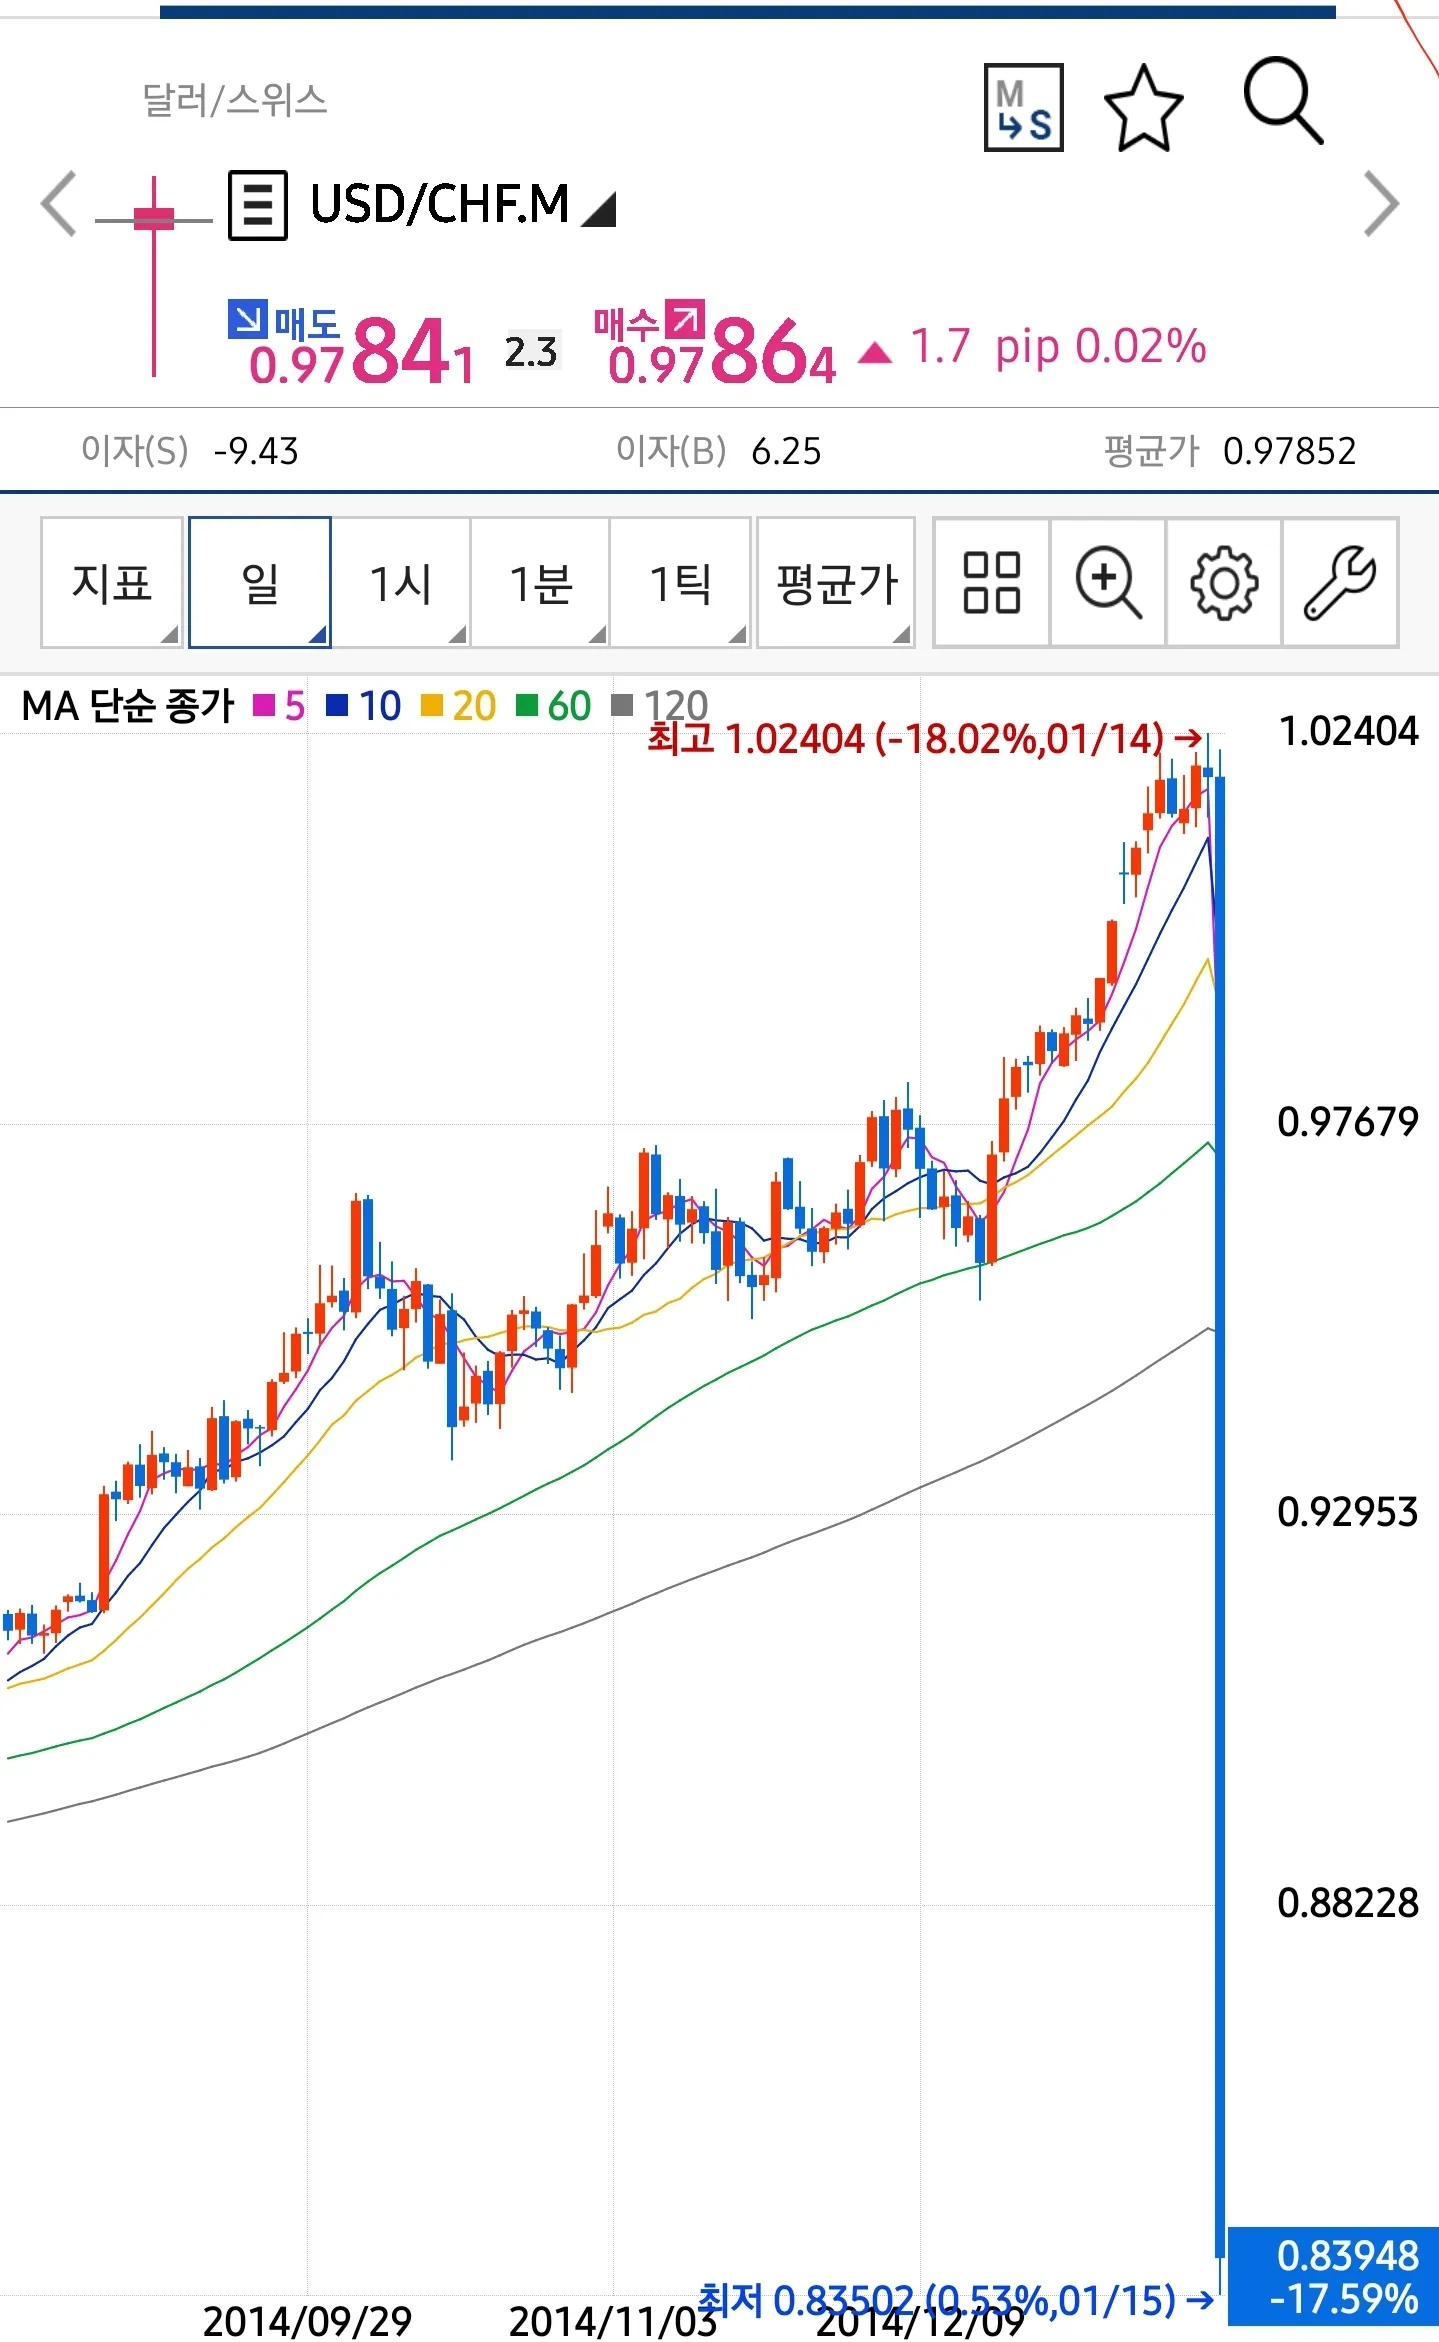The height and width of the screenshot is (2342, 1439).
Task: Open the wrench tools icon
Action: click(x=1340, y=583)
